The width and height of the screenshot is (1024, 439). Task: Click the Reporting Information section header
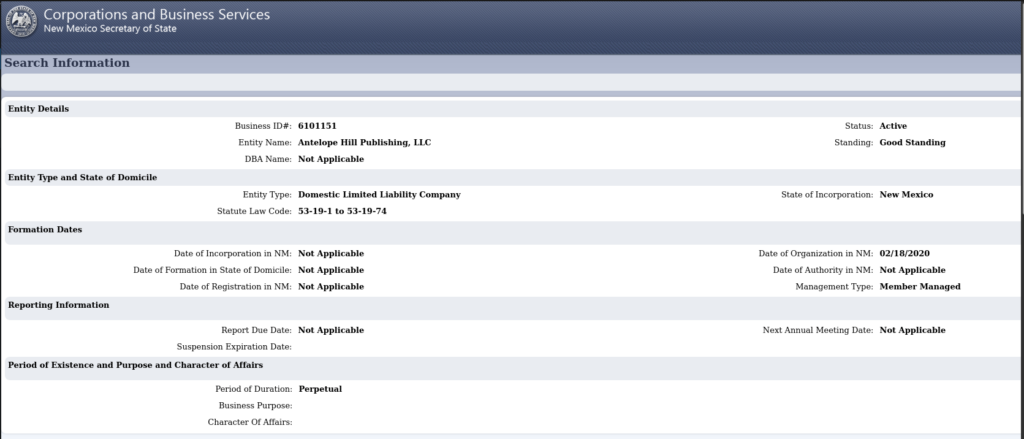coord(59,305)
